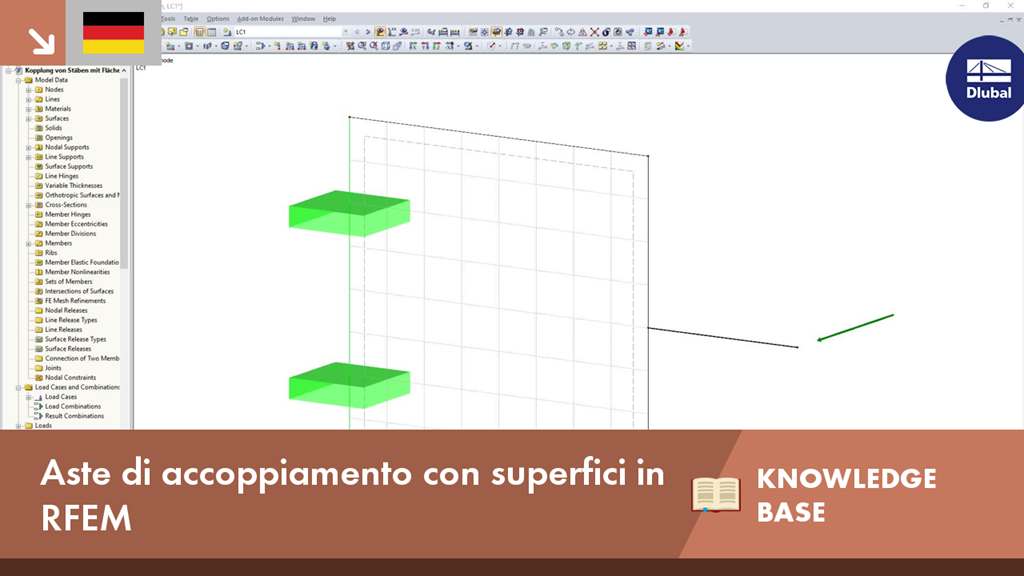Screen dimensions: 1024x576
Task: Open the Add-on Modules menu
Action: [260, 19]
